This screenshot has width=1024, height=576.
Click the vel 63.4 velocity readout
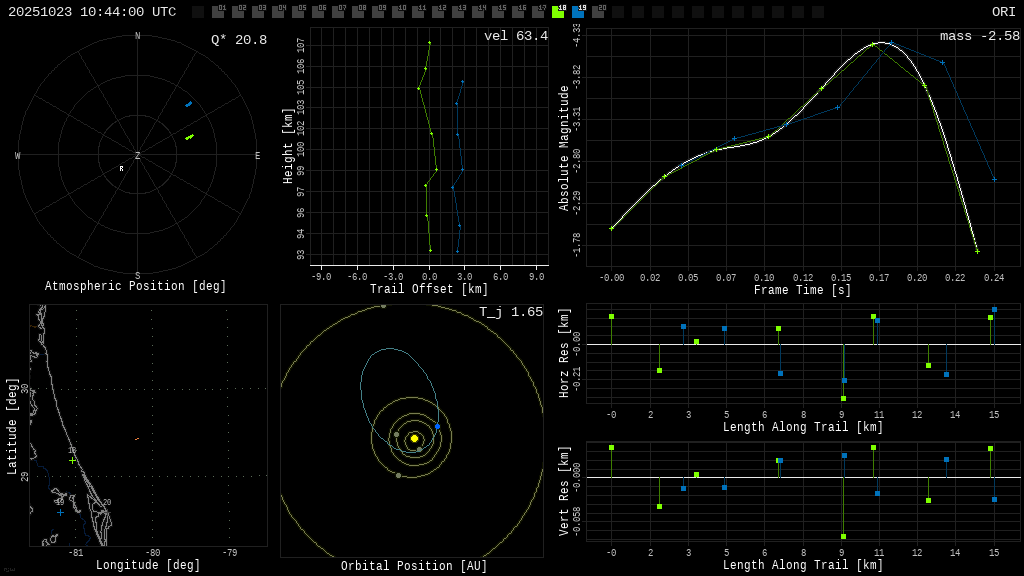(x=516, y=36)
